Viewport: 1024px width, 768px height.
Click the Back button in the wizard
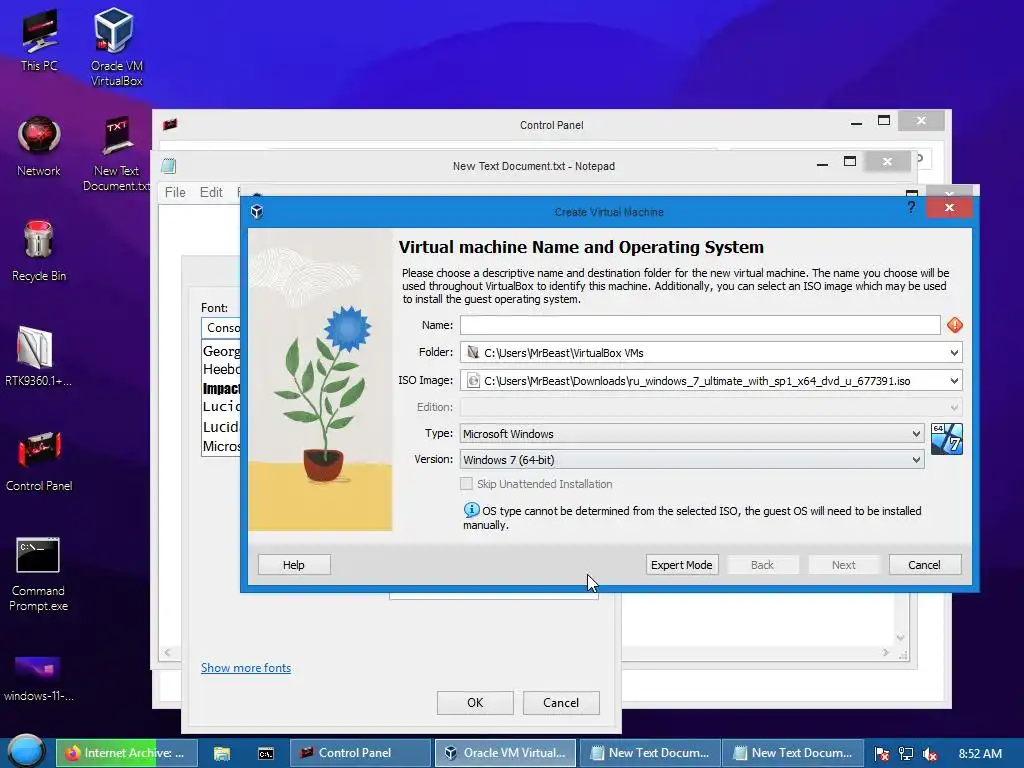(x=762, y=565)
